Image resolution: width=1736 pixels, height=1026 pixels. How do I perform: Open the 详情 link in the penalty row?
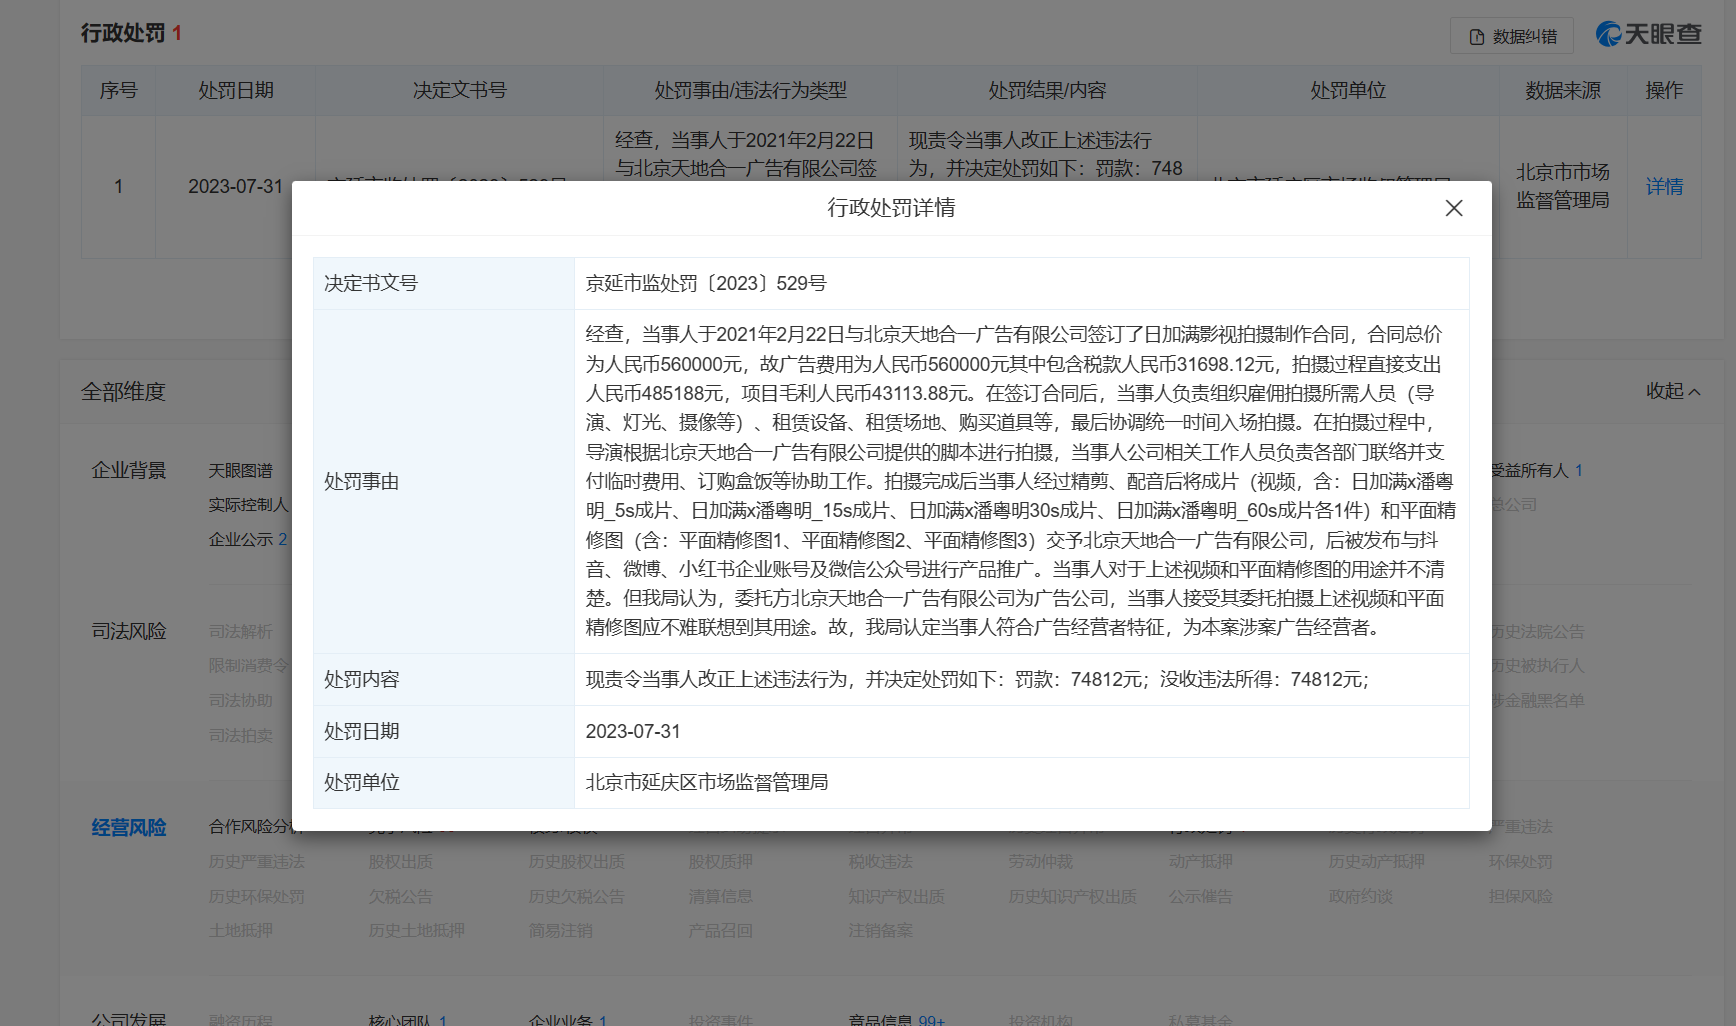tap(1664, 186)
